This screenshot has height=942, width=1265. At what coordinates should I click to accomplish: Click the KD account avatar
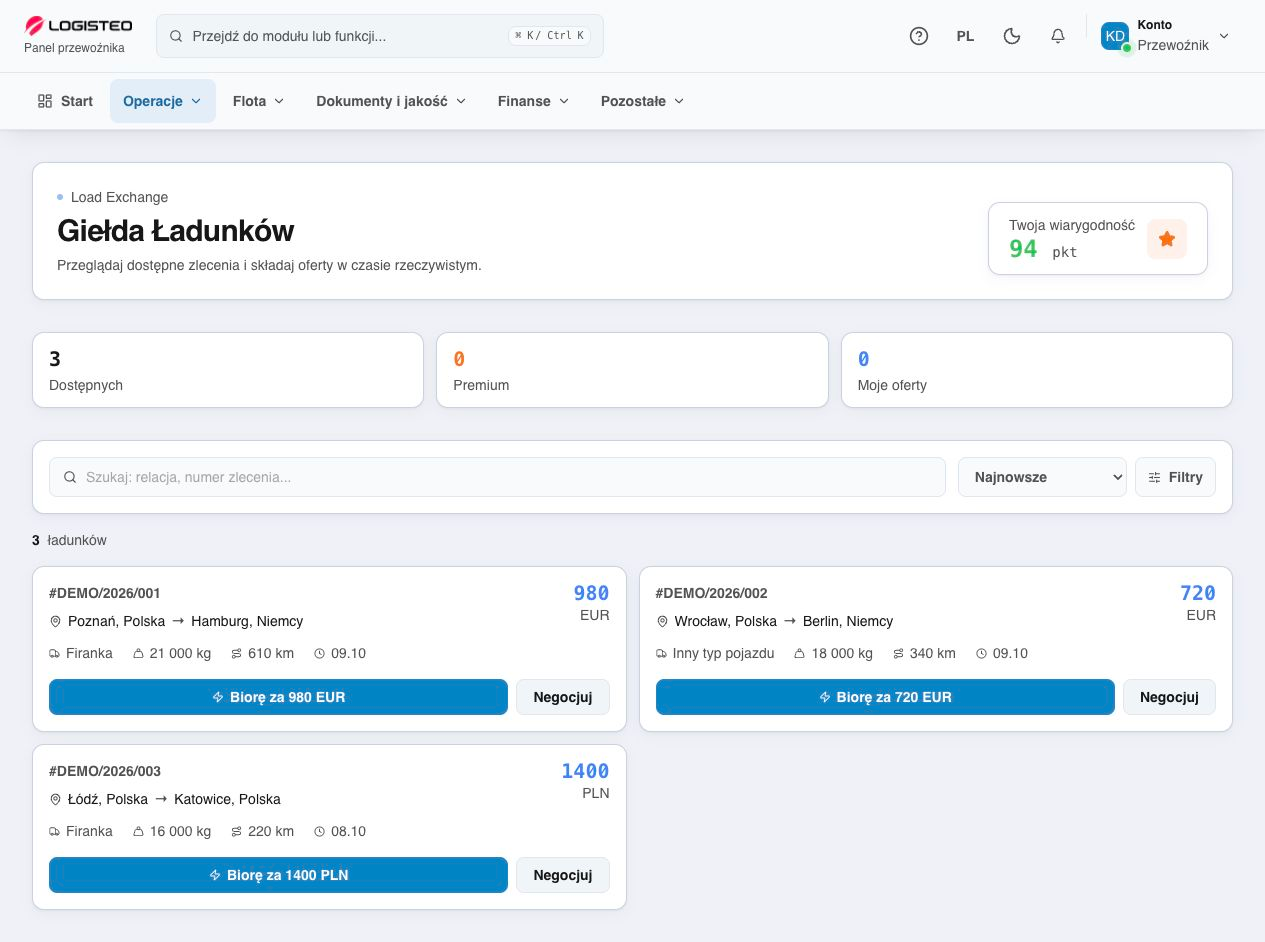[x=1115, y=36]
